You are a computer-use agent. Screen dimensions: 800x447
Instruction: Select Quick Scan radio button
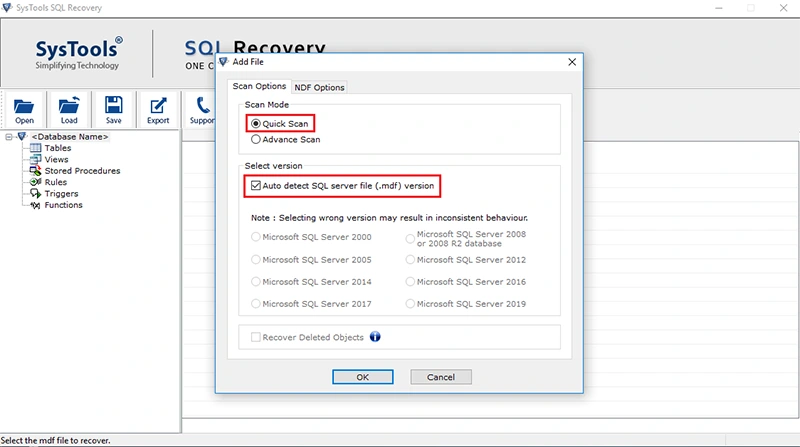256,123
